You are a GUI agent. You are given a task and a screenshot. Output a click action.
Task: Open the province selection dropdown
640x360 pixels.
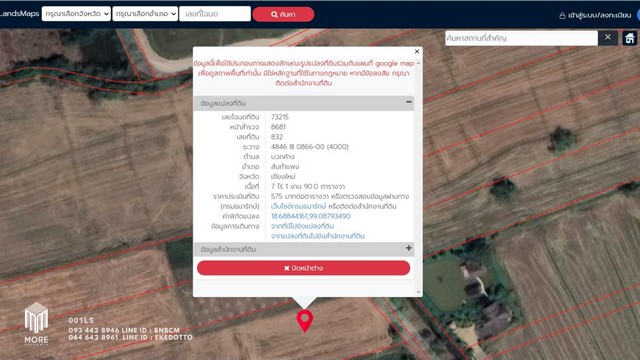76,14
